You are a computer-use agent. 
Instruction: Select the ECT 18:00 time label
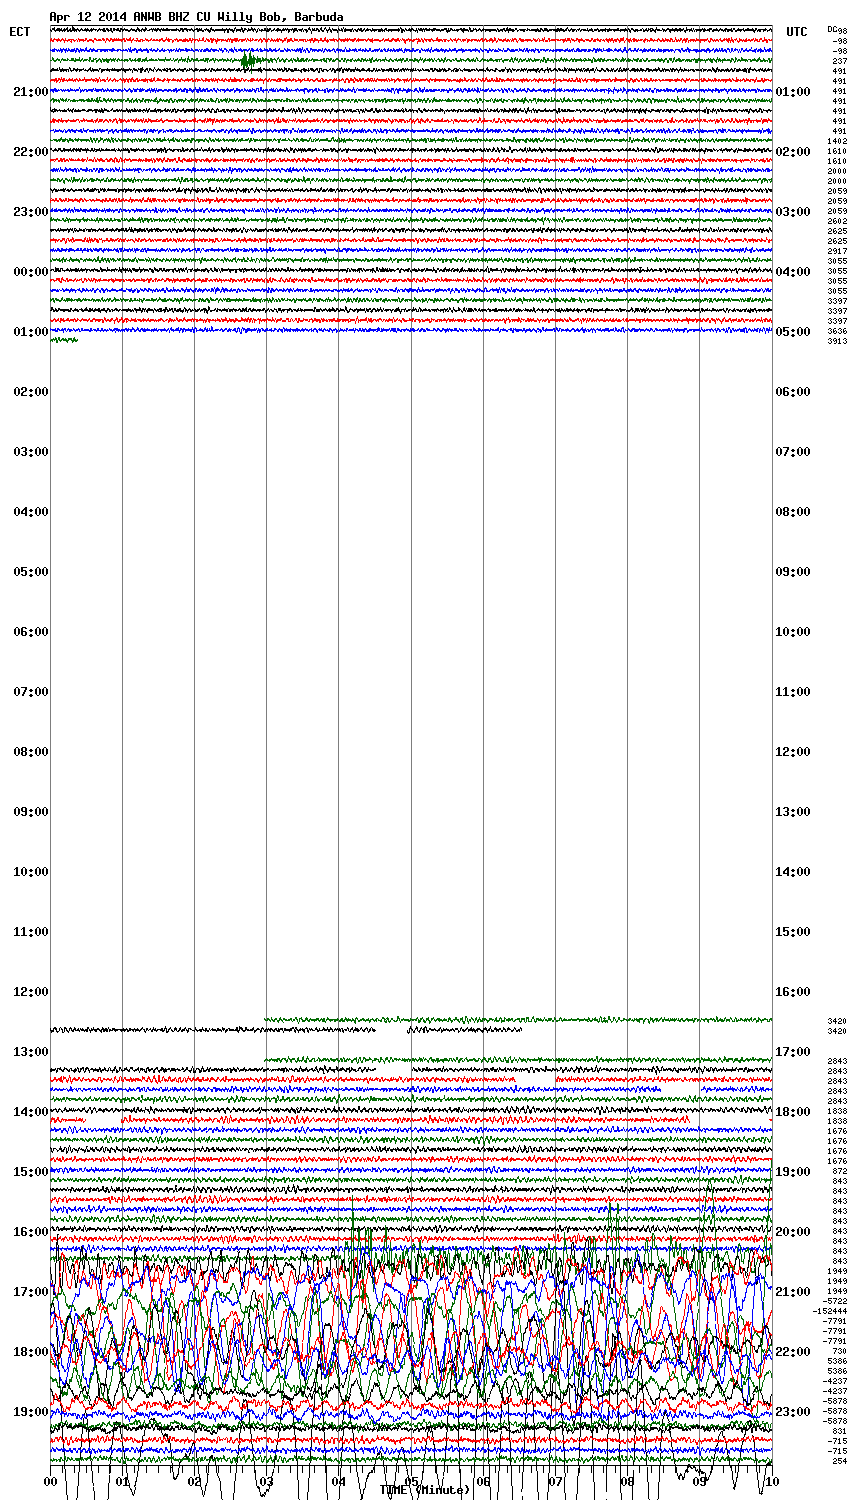31,1352
